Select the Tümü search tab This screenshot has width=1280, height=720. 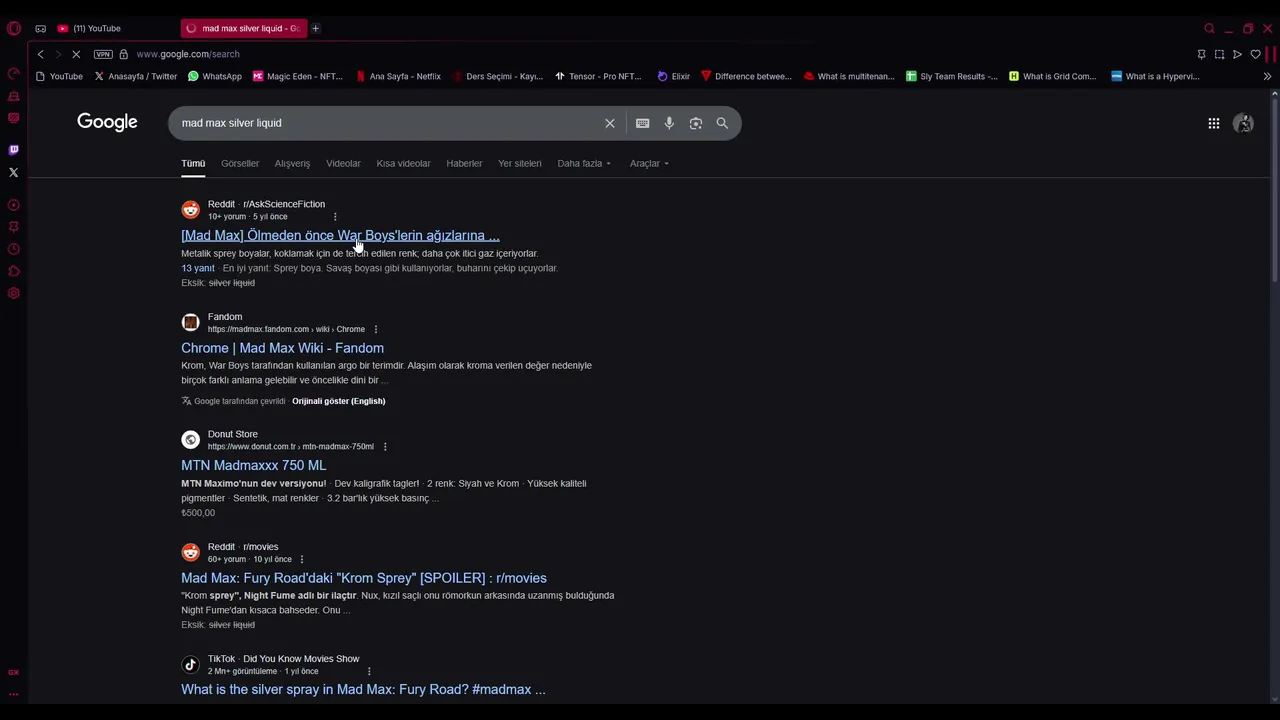193,163
